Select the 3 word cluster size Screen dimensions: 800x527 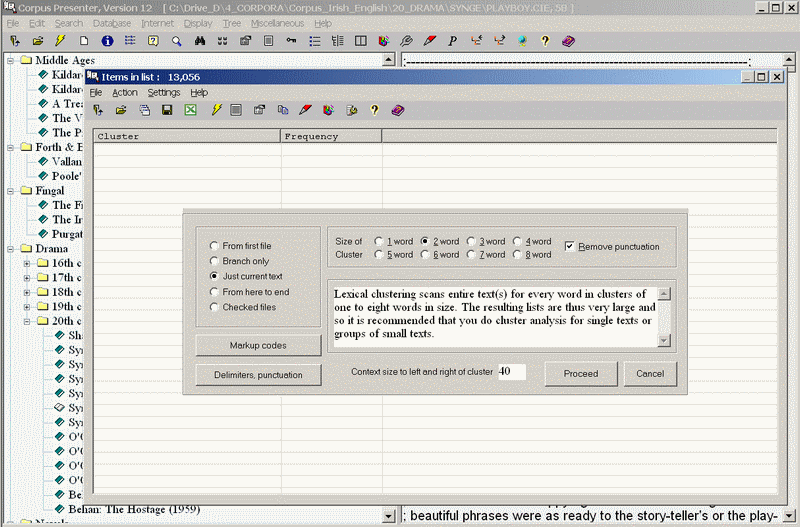click(472, 241)
